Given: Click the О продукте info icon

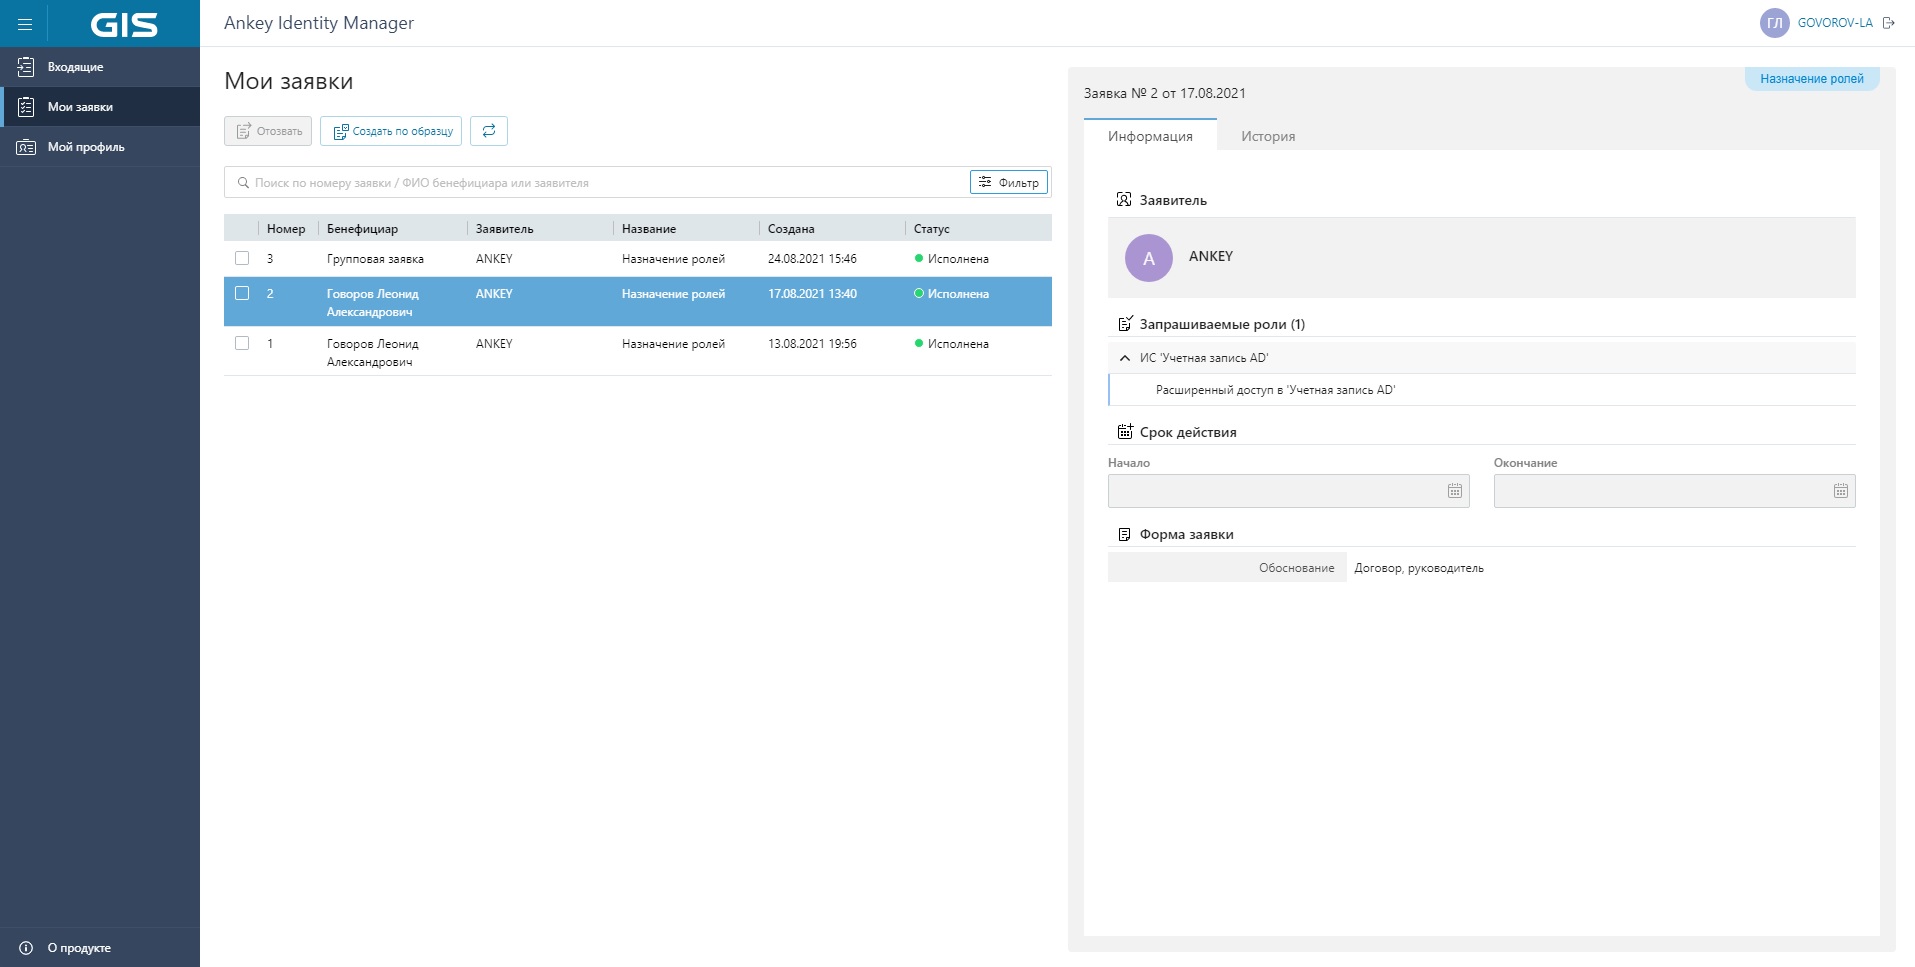Looking at the screenshot, I should click(26, 948).
